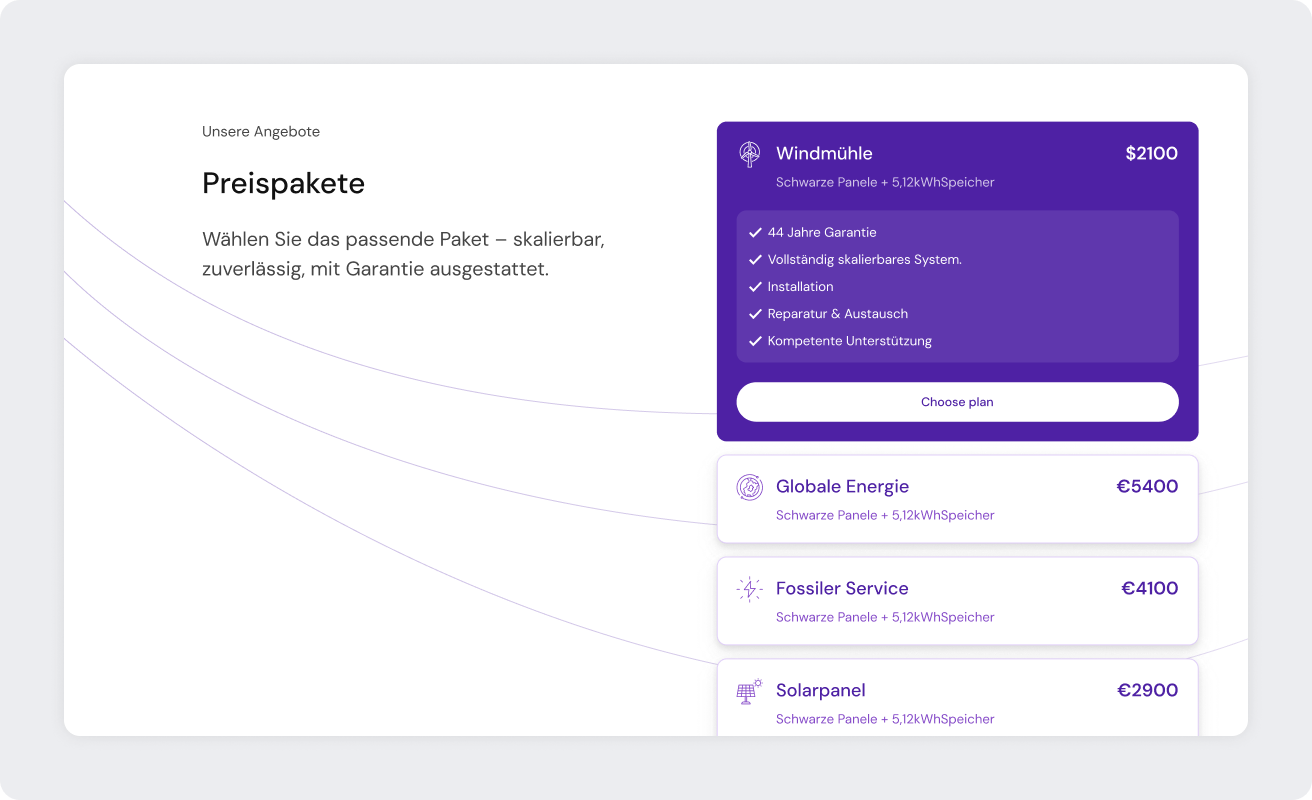Click the checkmark beside 44 Jahre Garantie
Viewport: 1312px width, 800px height.
(x=755, y=233)
